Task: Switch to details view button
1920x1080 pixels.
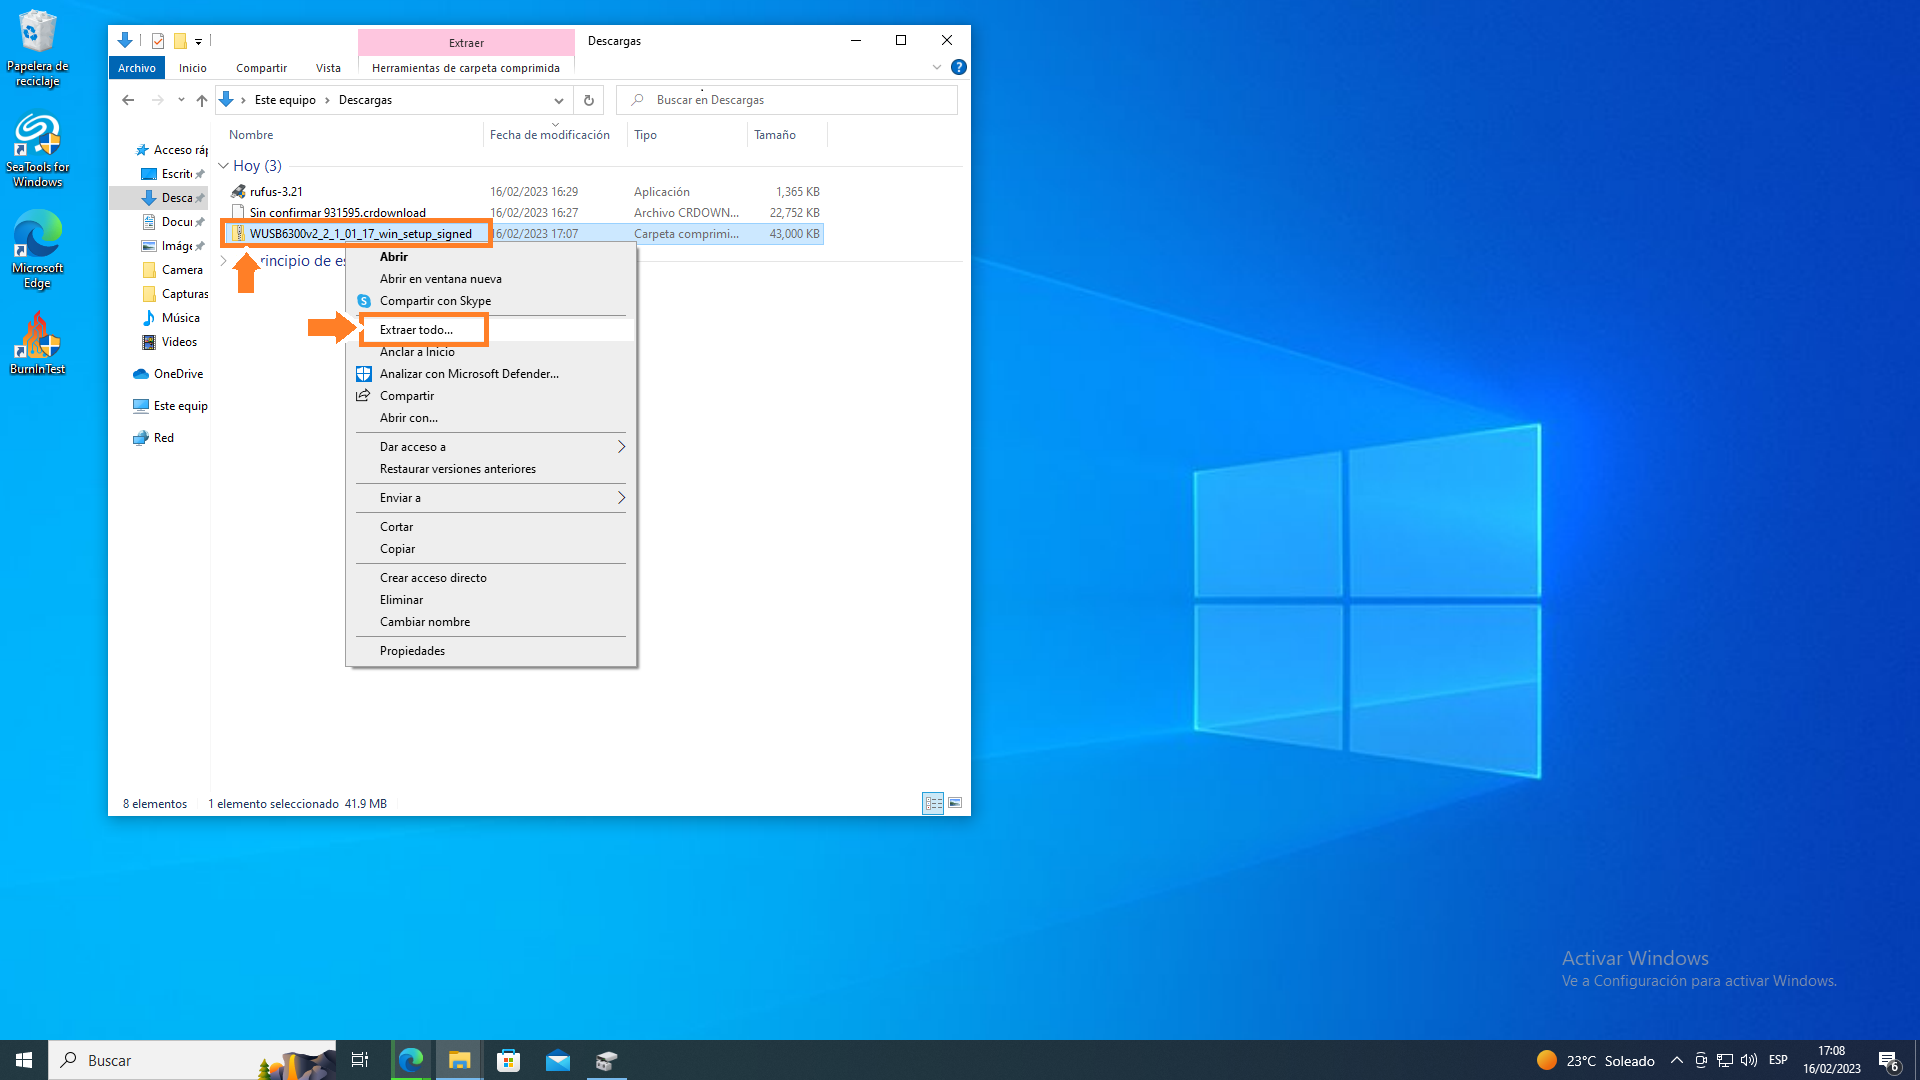Action: click(932, 803)
